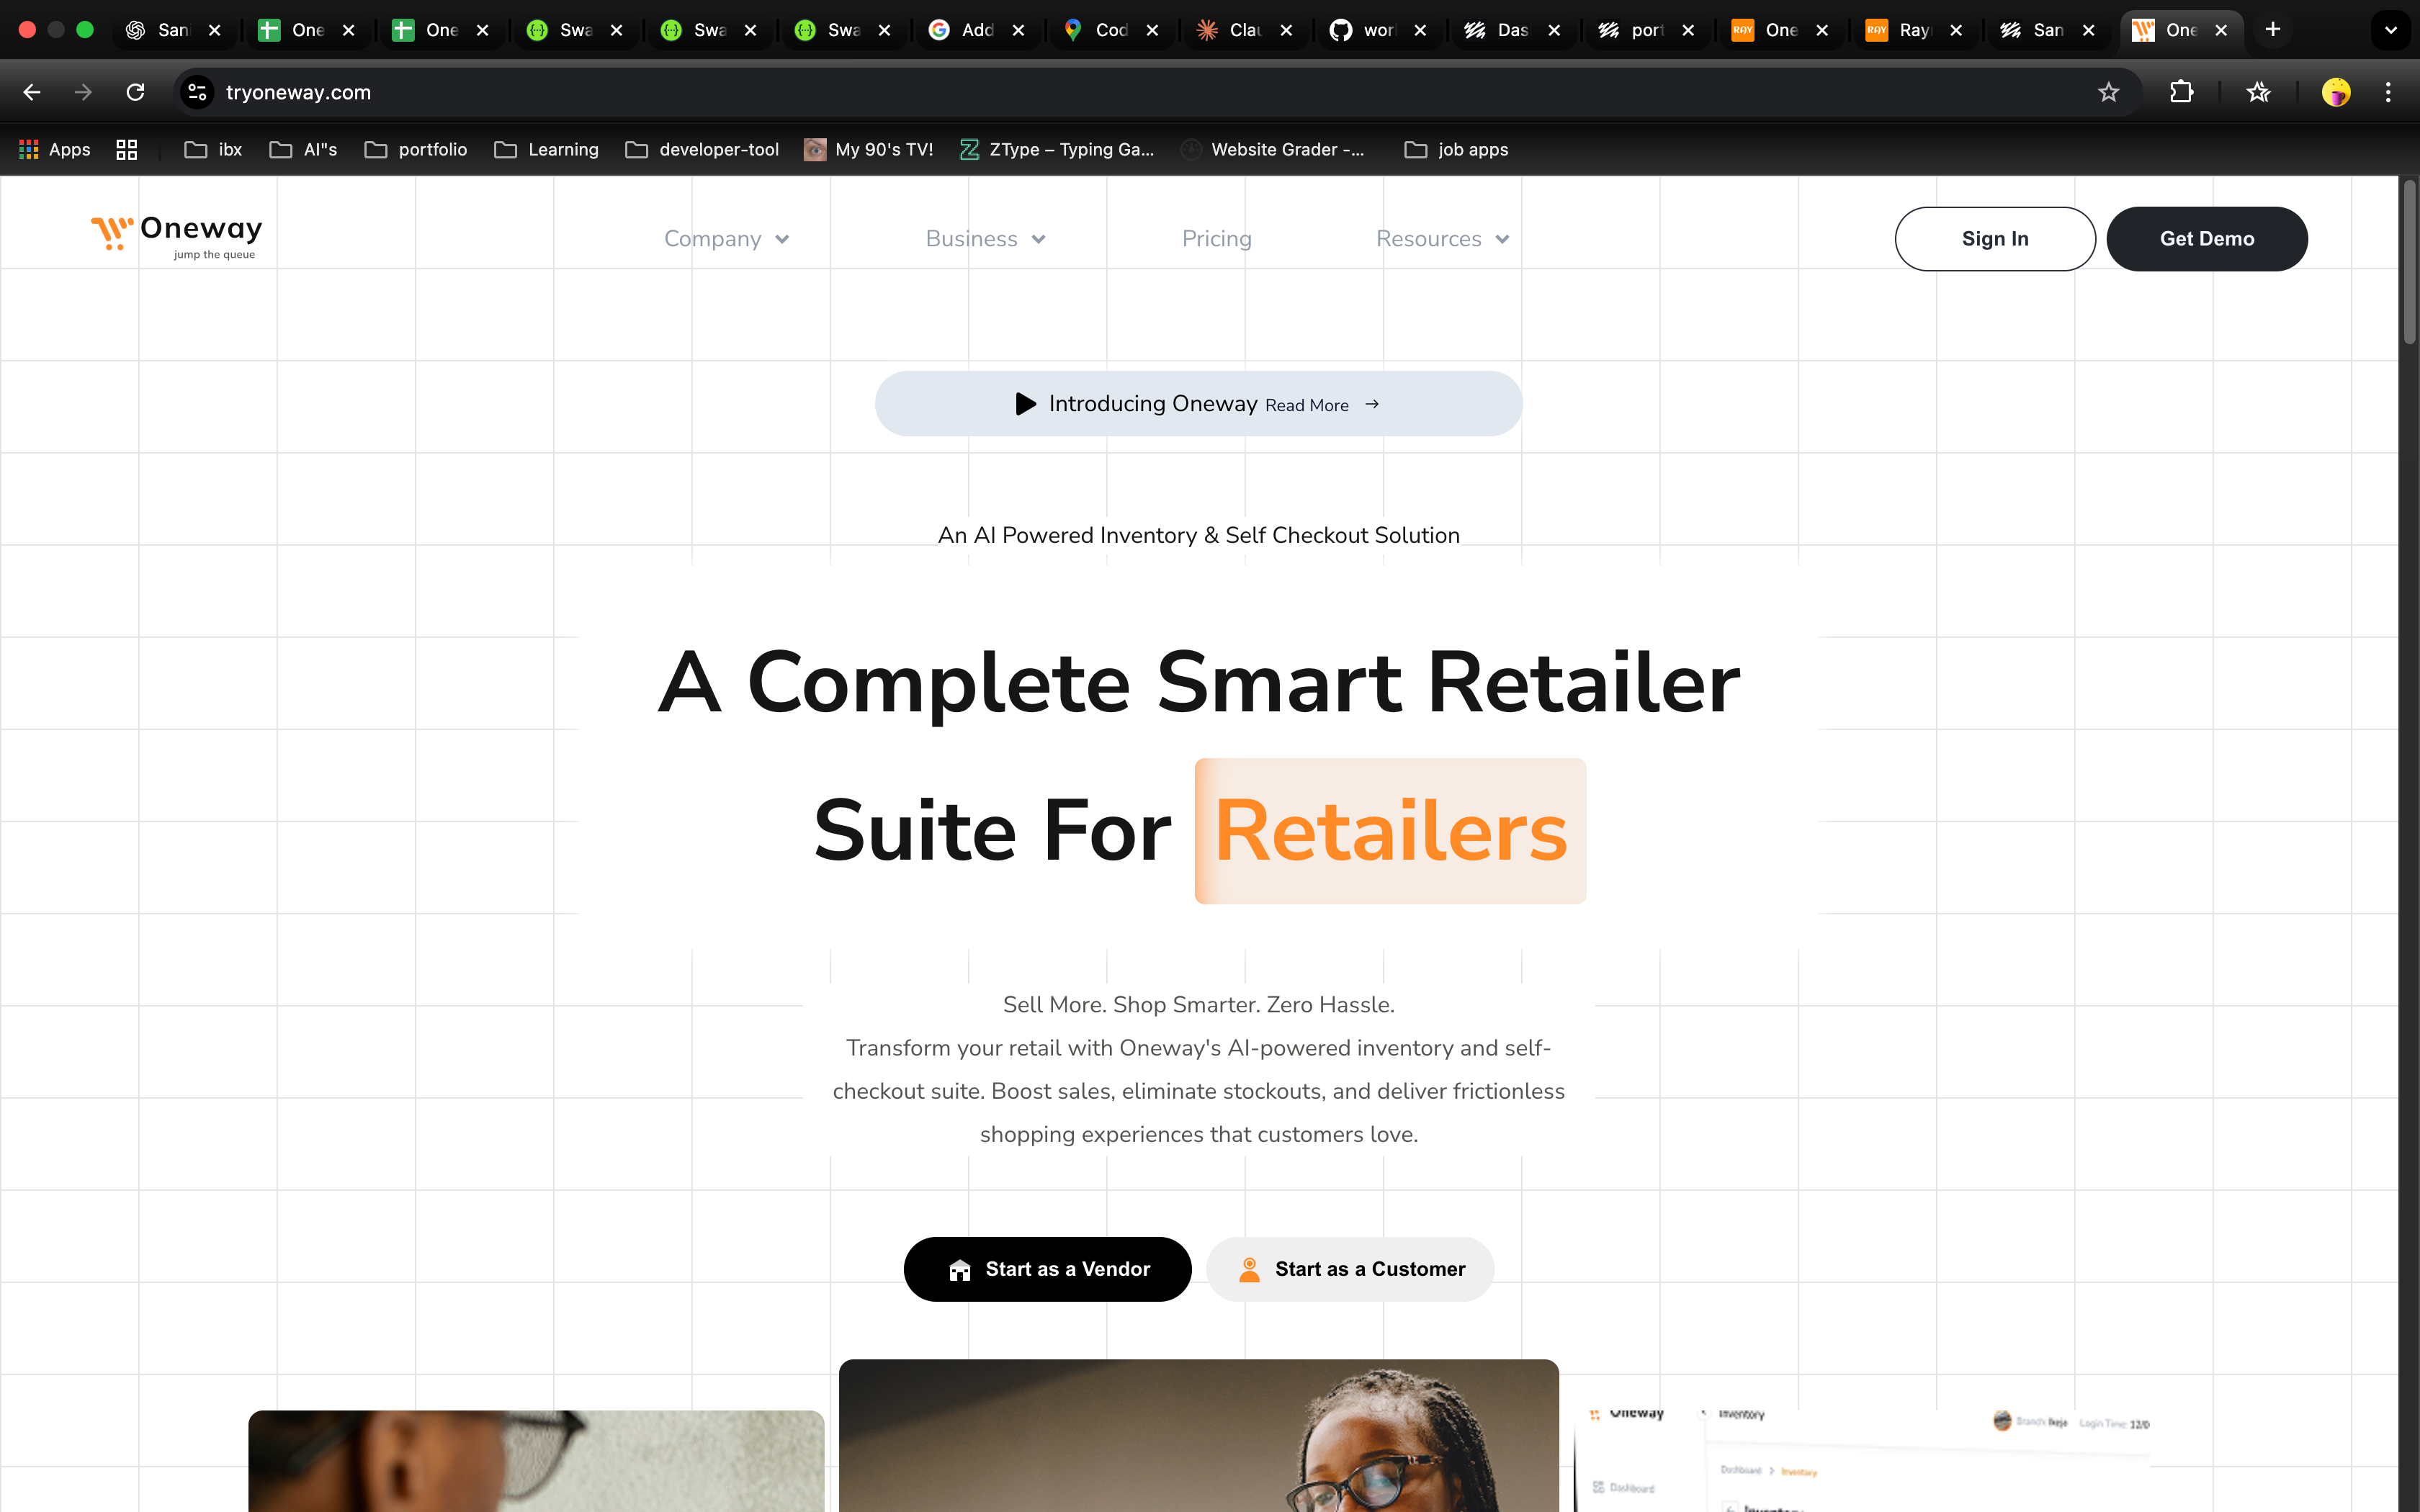Open the Chrome profile avatar
Viewport: 2420px width, 1512px height.
click(x=2335, y=92)
